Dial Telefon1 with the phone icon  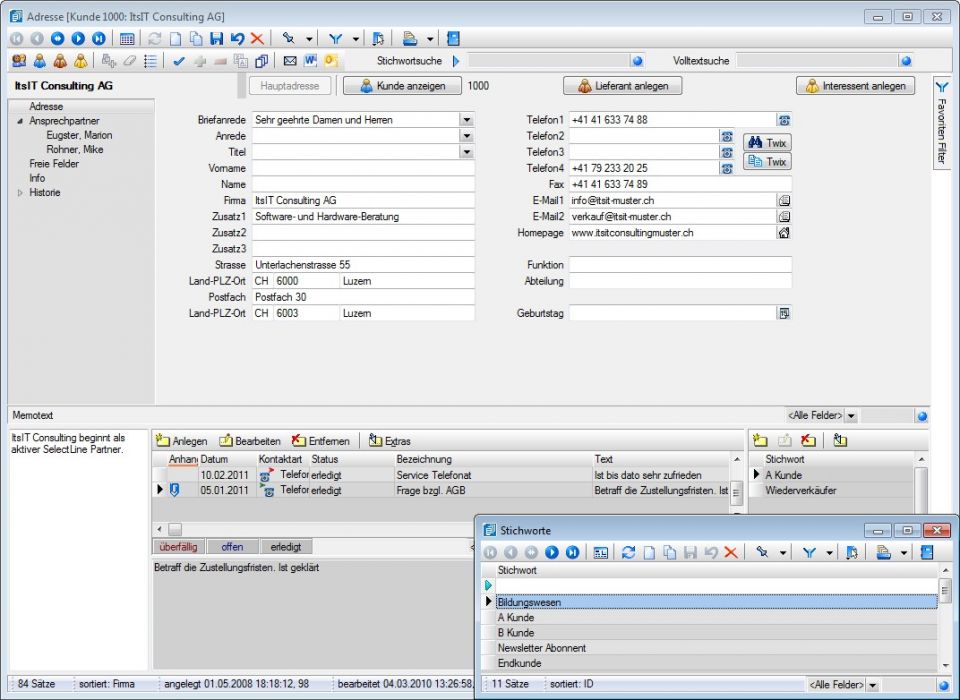tap(784, 120)
